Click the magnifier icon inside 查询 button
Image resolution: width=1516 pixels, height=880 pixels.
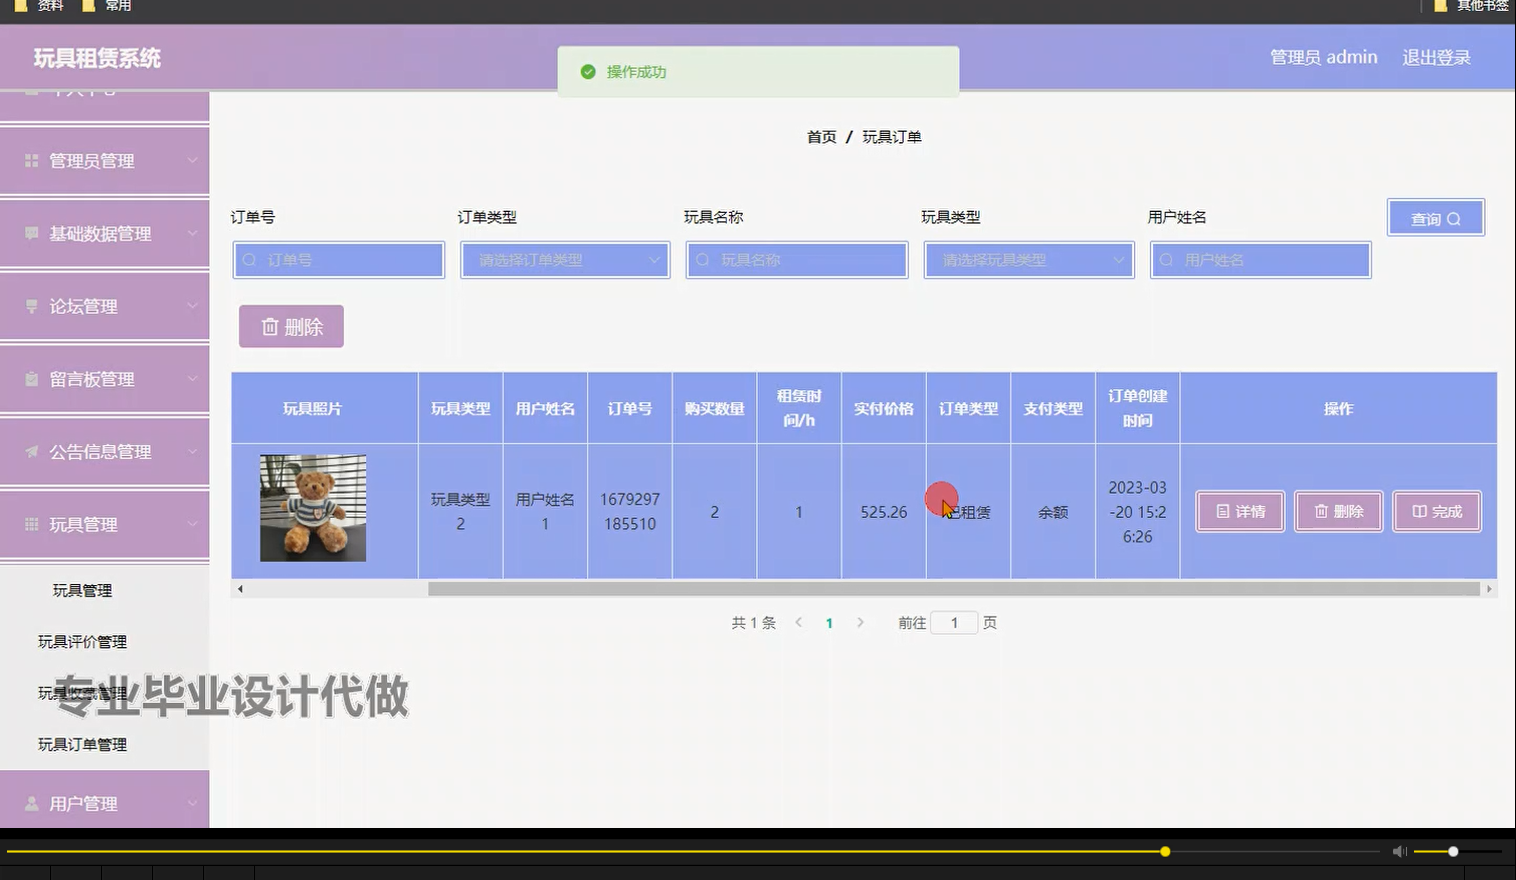tap(1452, 217)
